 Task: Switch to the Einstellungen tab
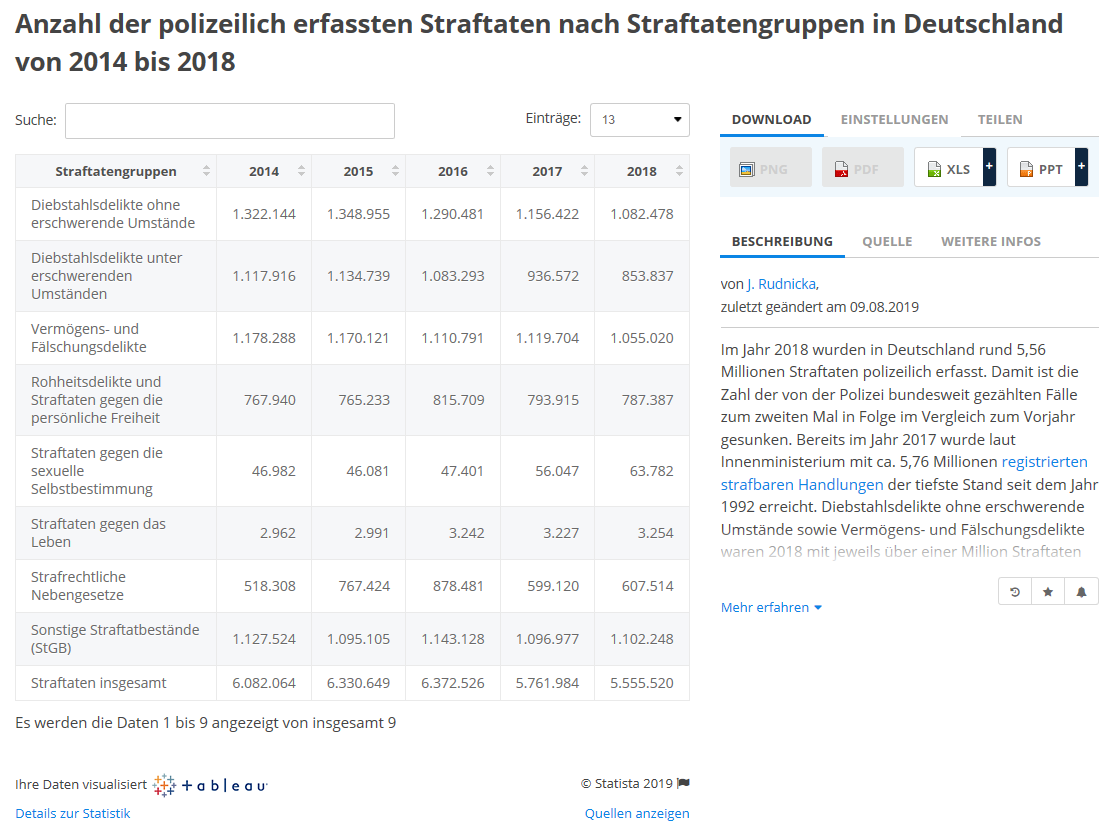pyautogui.click(x=894, y=119)
